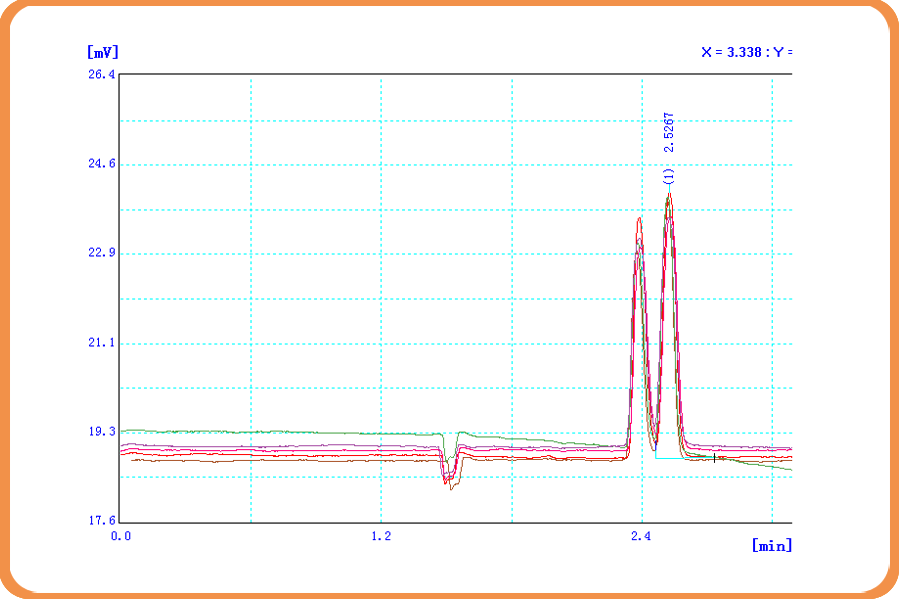900x600 pixels.
Task: Click the 1.2 x-axis time value
Action: [x=380, y=537]
